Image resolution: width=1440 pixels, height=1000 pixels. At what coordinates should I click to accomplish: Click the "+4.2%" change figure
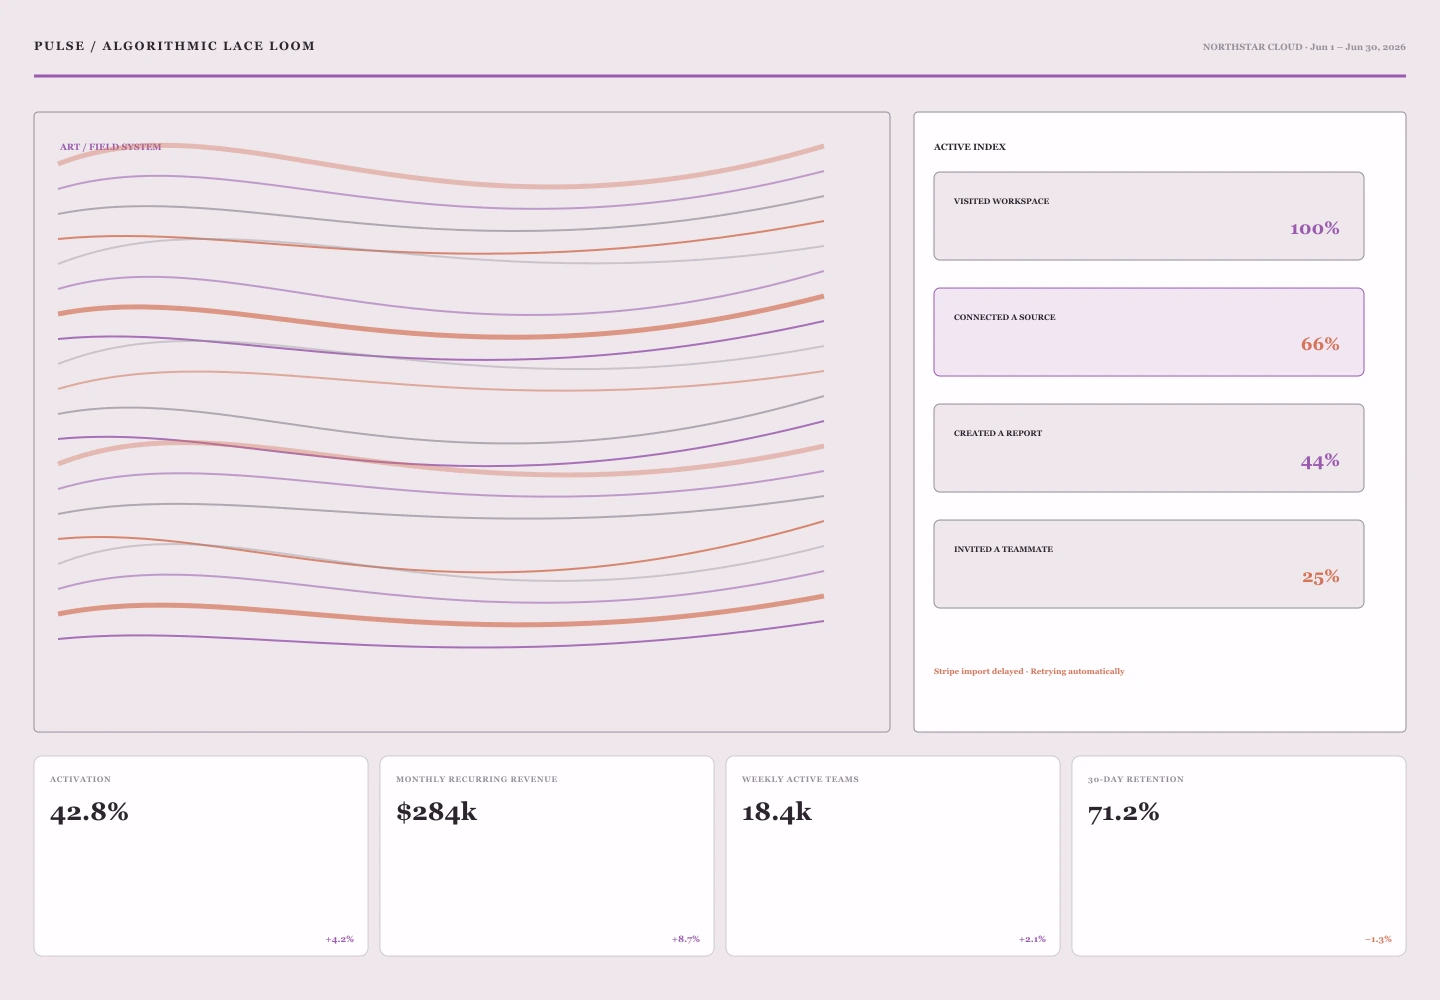(339, 939)
